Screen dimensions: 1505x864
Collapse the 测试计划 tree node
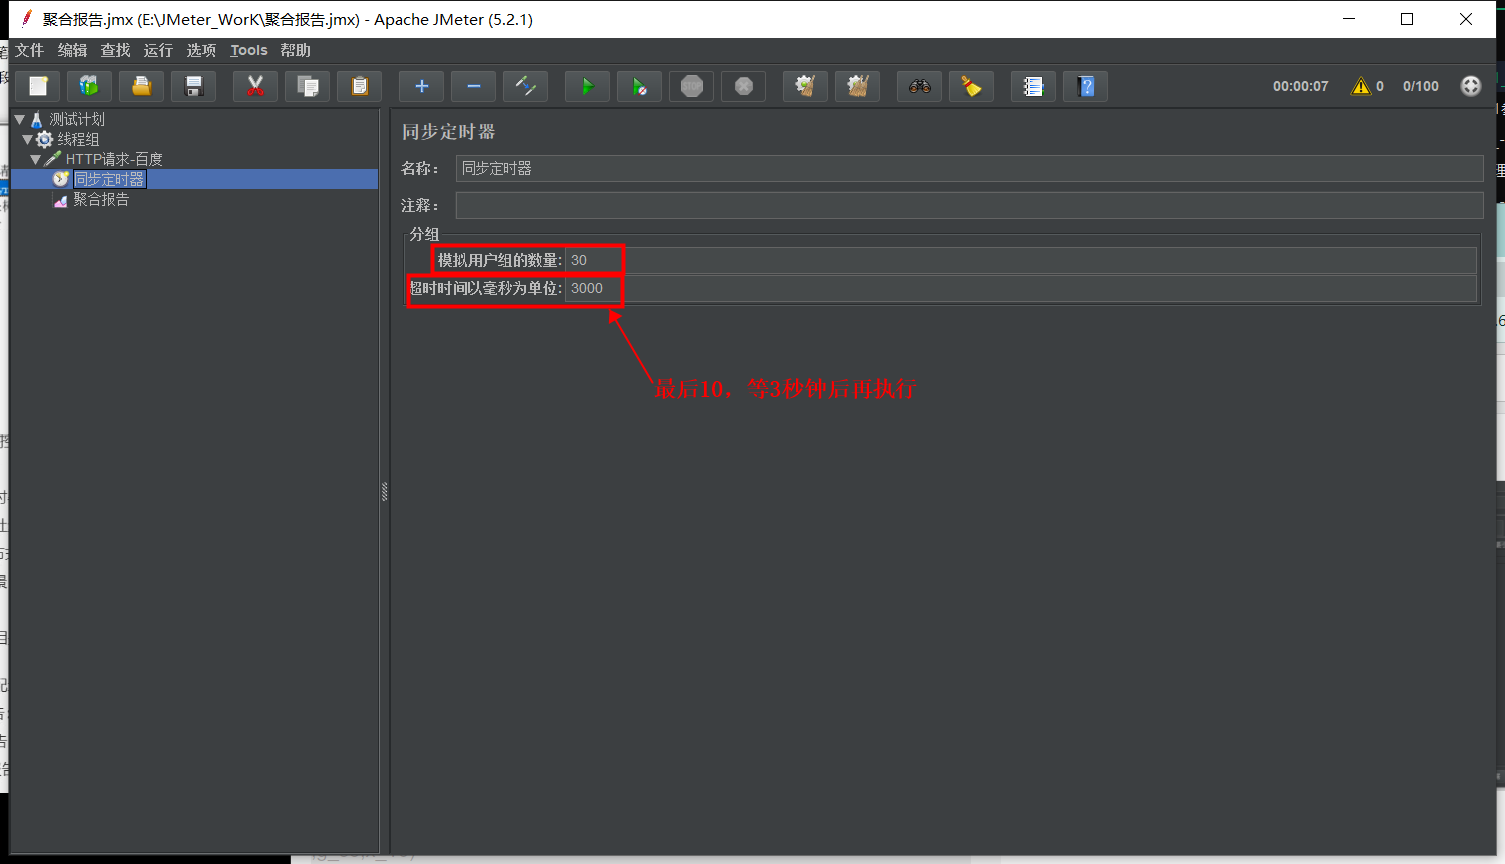coord(19,119)
